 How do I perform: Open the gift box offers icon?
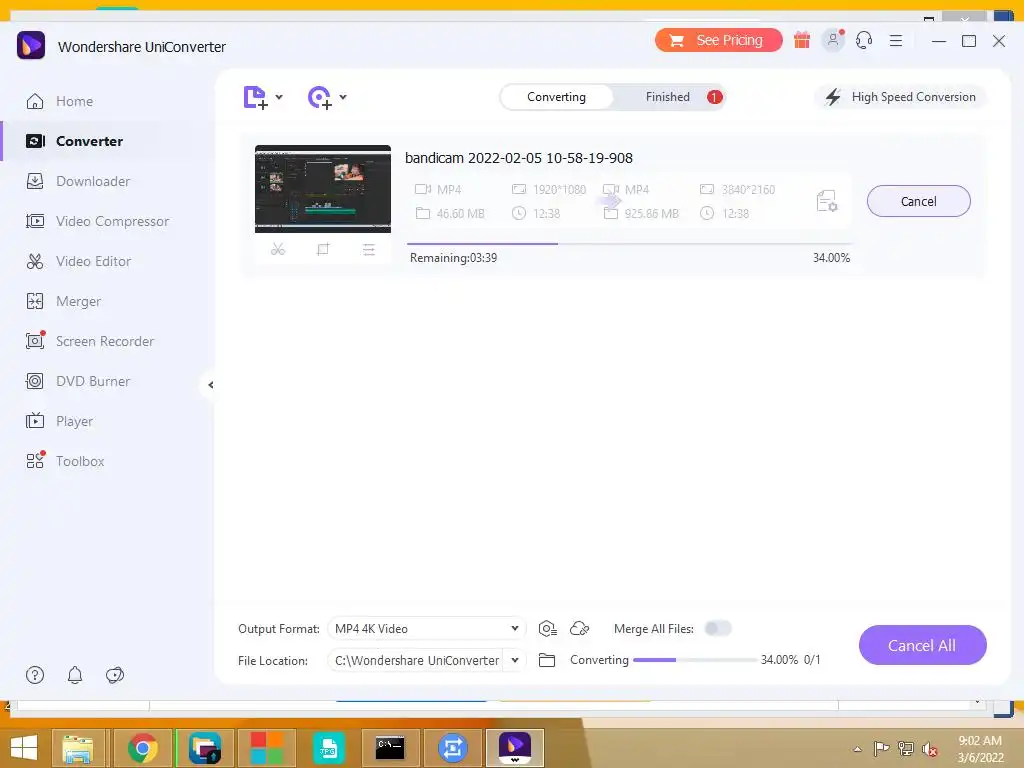802,40
